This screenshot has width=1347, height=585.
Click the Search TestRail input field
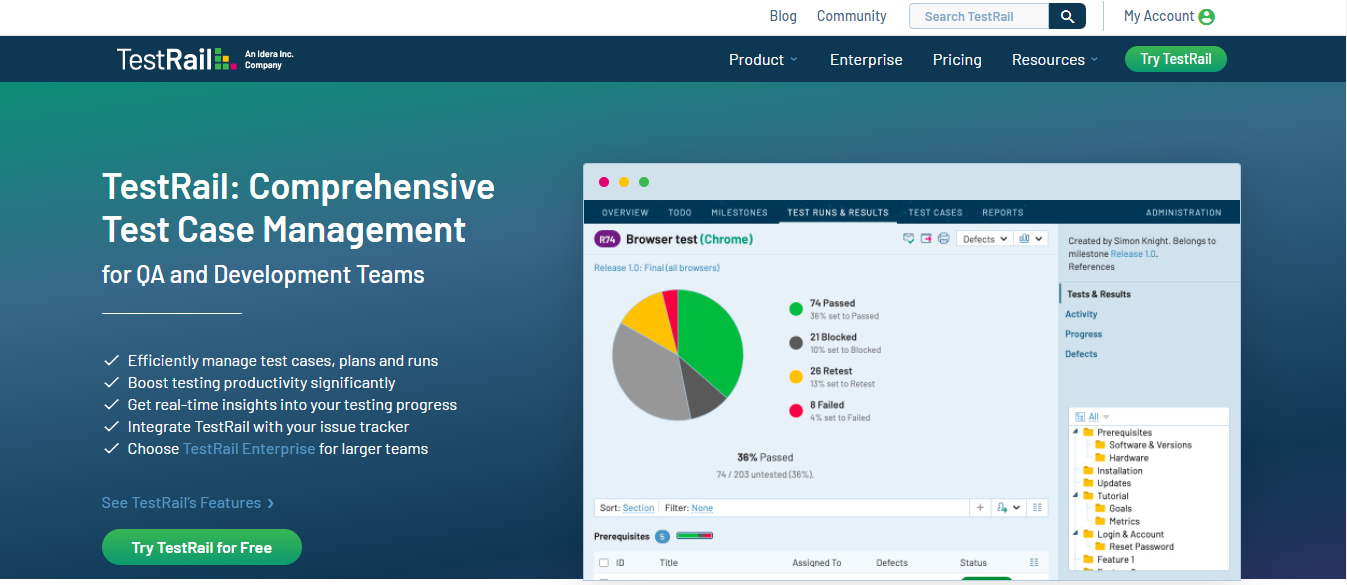[x=979, y=16]
